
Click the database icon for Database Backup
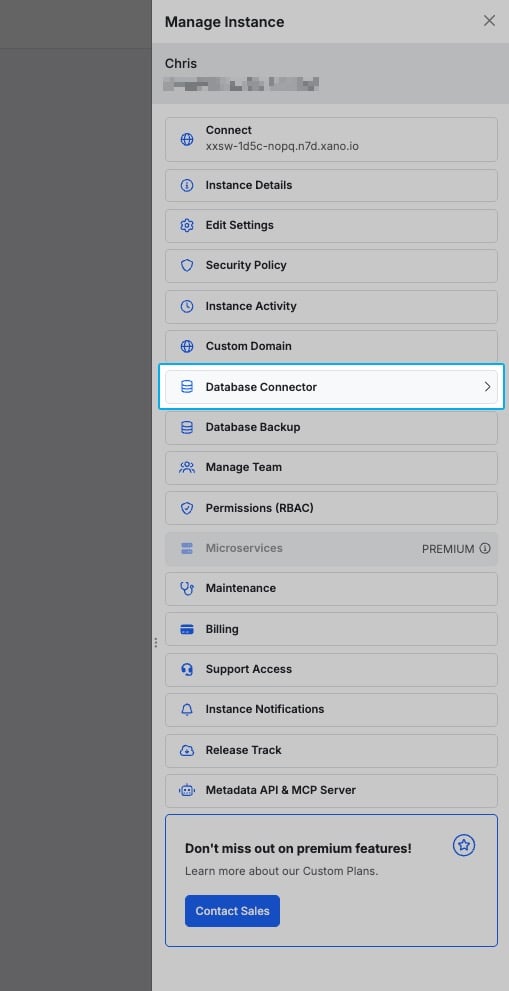187,427
